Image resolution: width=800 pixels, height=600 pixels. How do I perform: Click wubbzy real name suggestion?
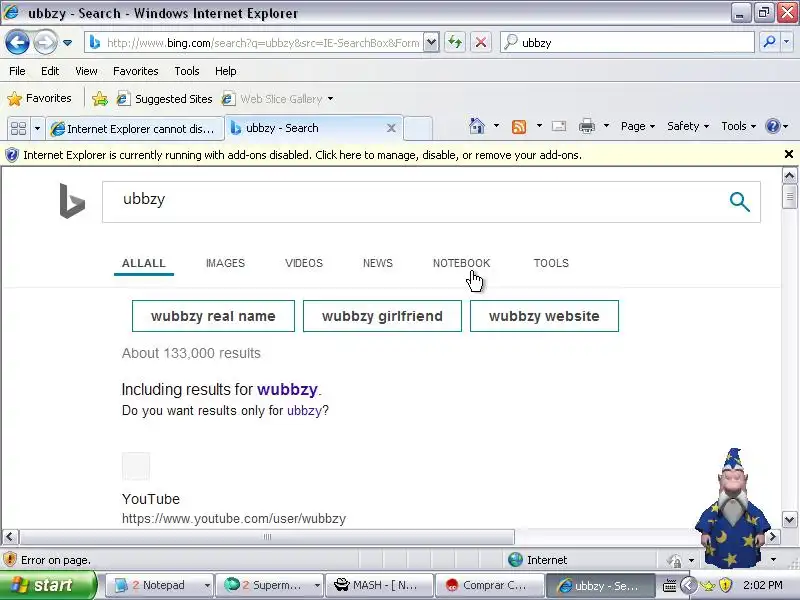click(213, 316)
